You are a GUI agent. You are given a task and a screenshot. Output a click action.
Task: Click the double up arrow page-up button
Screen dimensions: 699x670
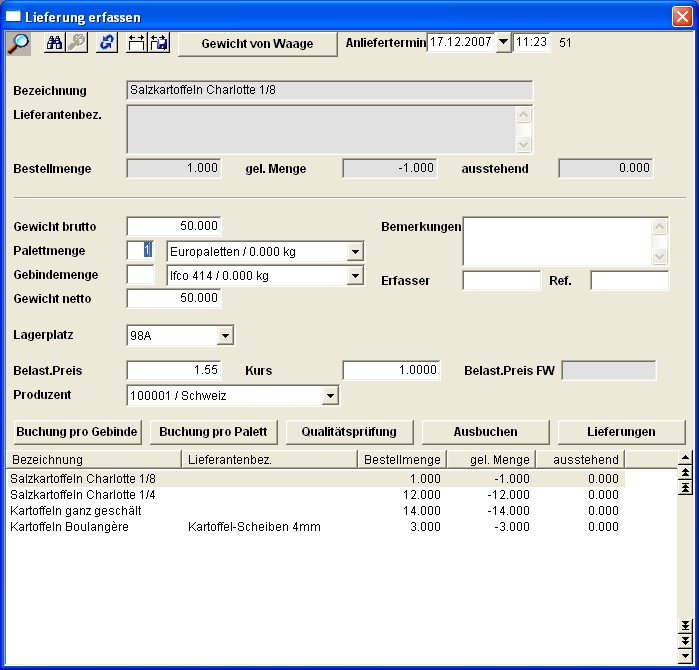click(685, 472)
